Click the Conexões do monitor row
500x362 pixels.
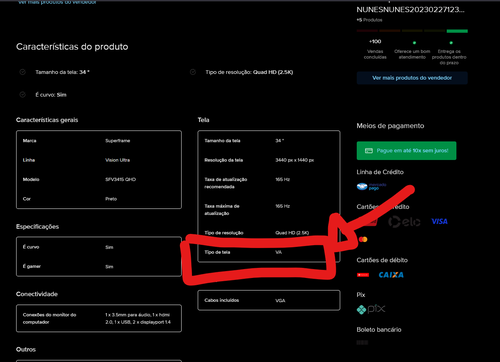coord(99,318)
